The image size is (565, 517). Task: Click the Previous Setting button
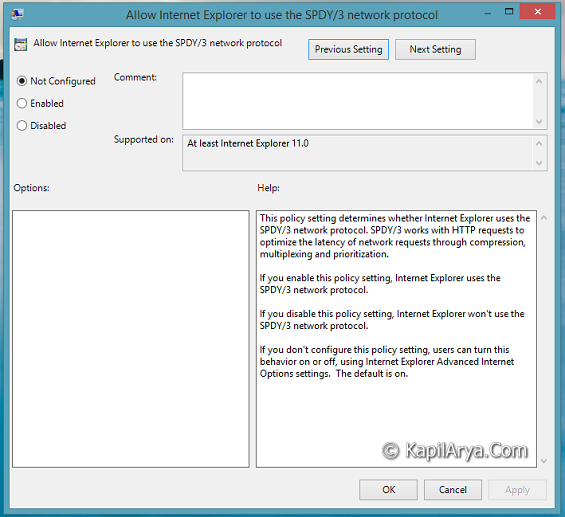(x=348, y=49)
